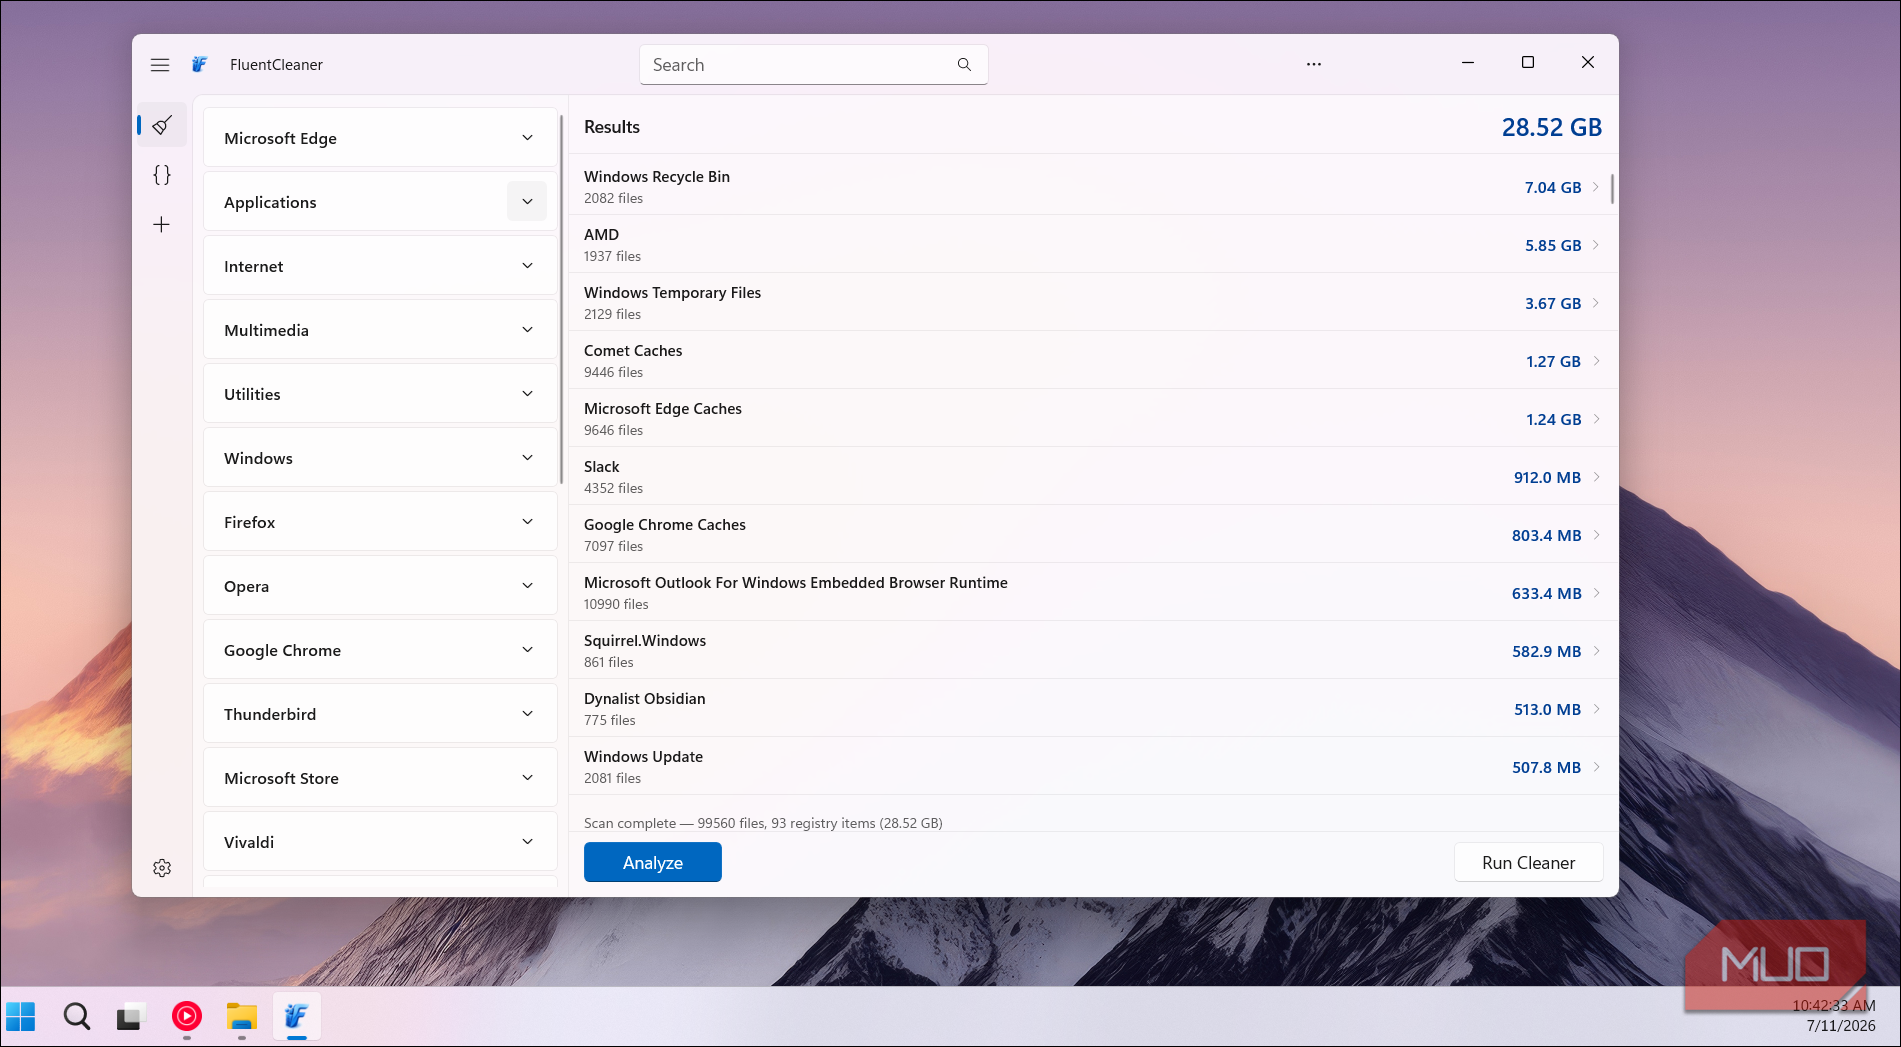Click FluentCleaner taskbar icon
Viewport: 1901px width, 1047px height.
(x=296, y=1017)
